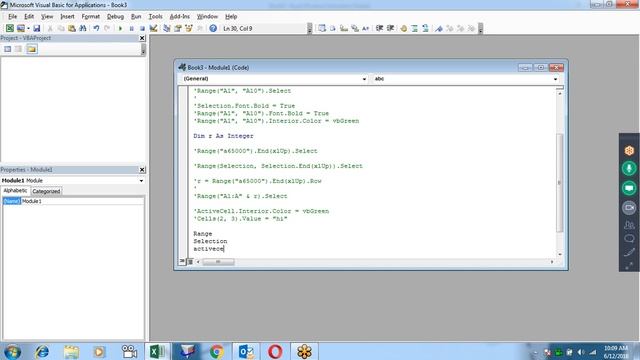
Task: Open the Run menu
Action: click(136, 16)
